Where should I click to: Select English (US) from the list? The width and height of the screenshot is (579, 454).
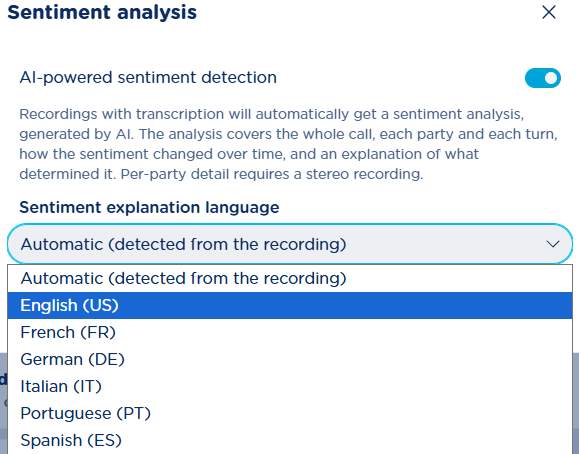(290, 305)
